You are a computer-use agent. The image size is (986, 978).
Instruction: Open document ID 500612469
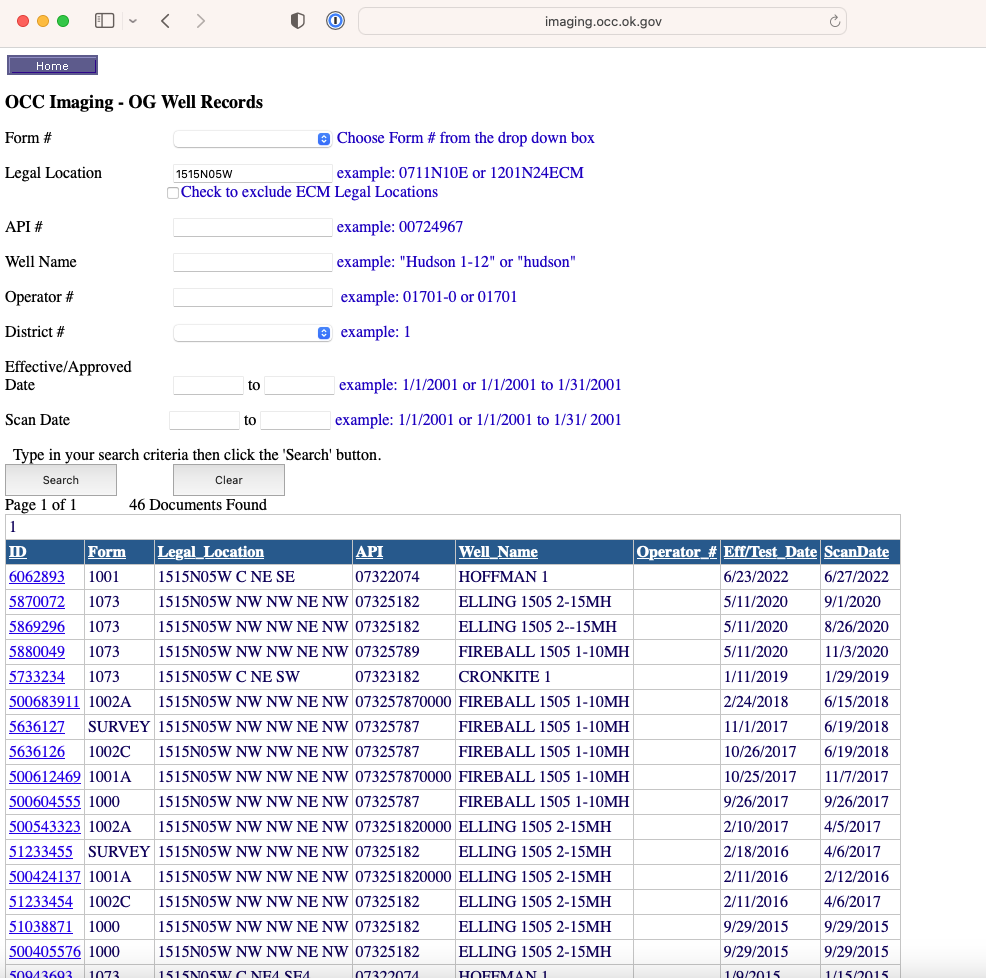[45, 777]
